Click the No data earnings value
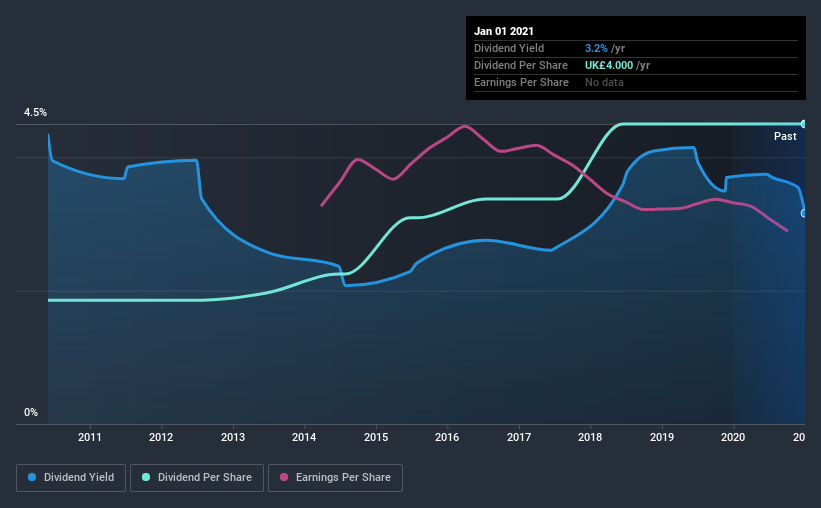Image resolution: width=821 pixels, height=508 pixels. point(604,82)
